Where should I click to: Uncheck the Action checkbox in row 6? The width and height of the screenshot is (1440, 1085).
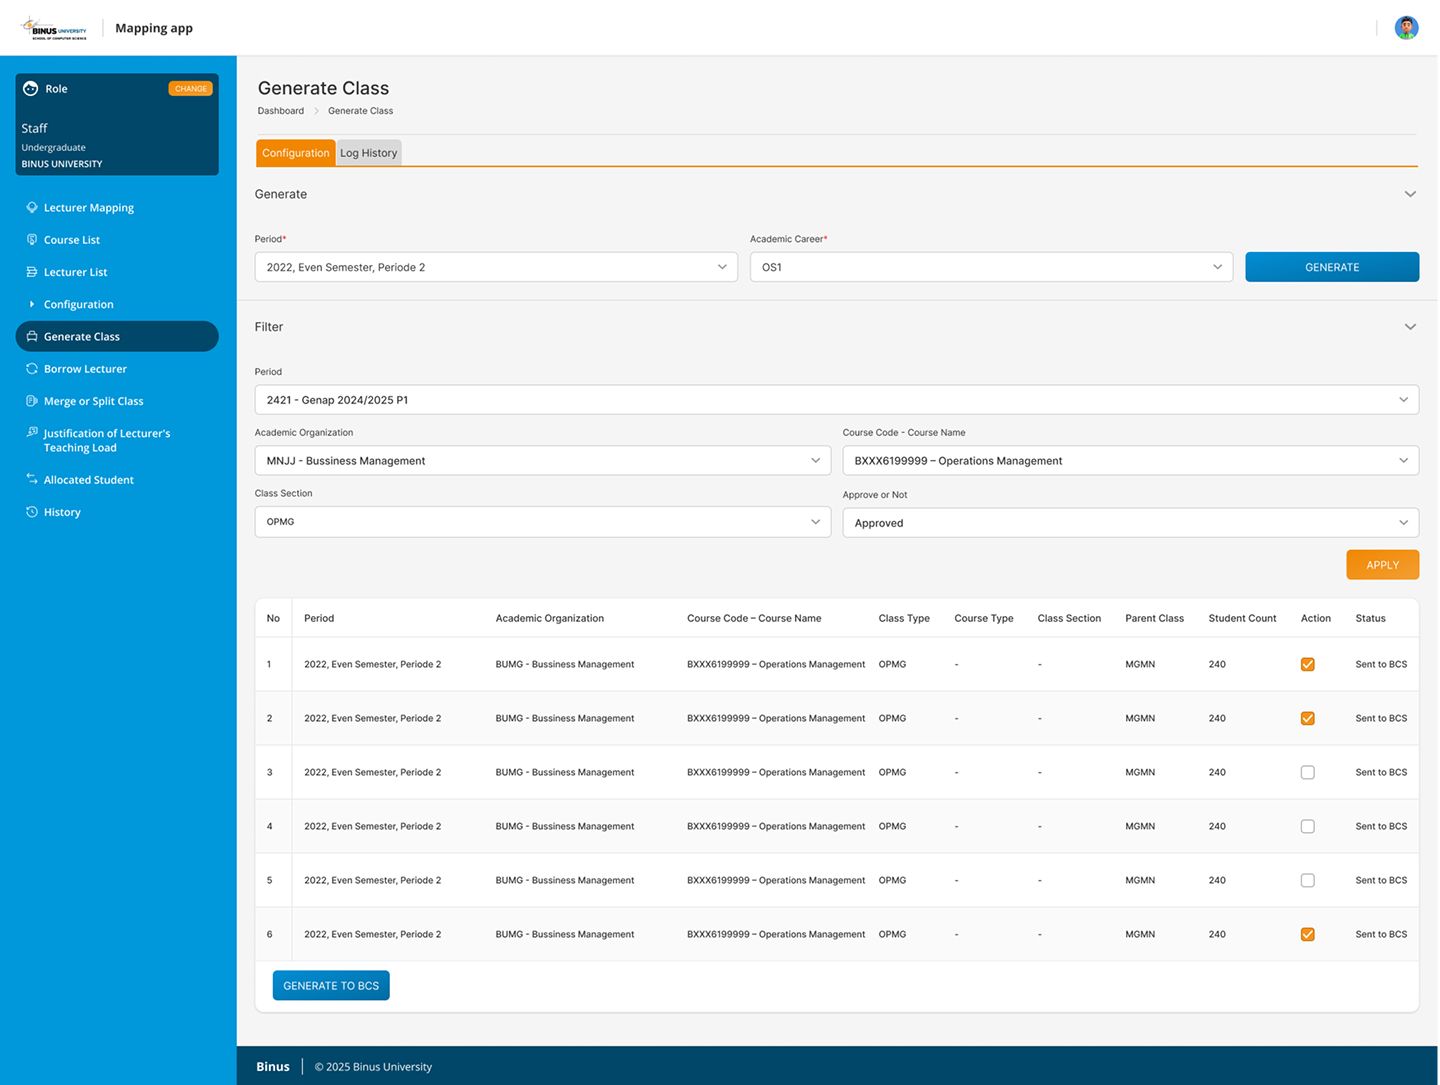click(x=1307, y=935)
